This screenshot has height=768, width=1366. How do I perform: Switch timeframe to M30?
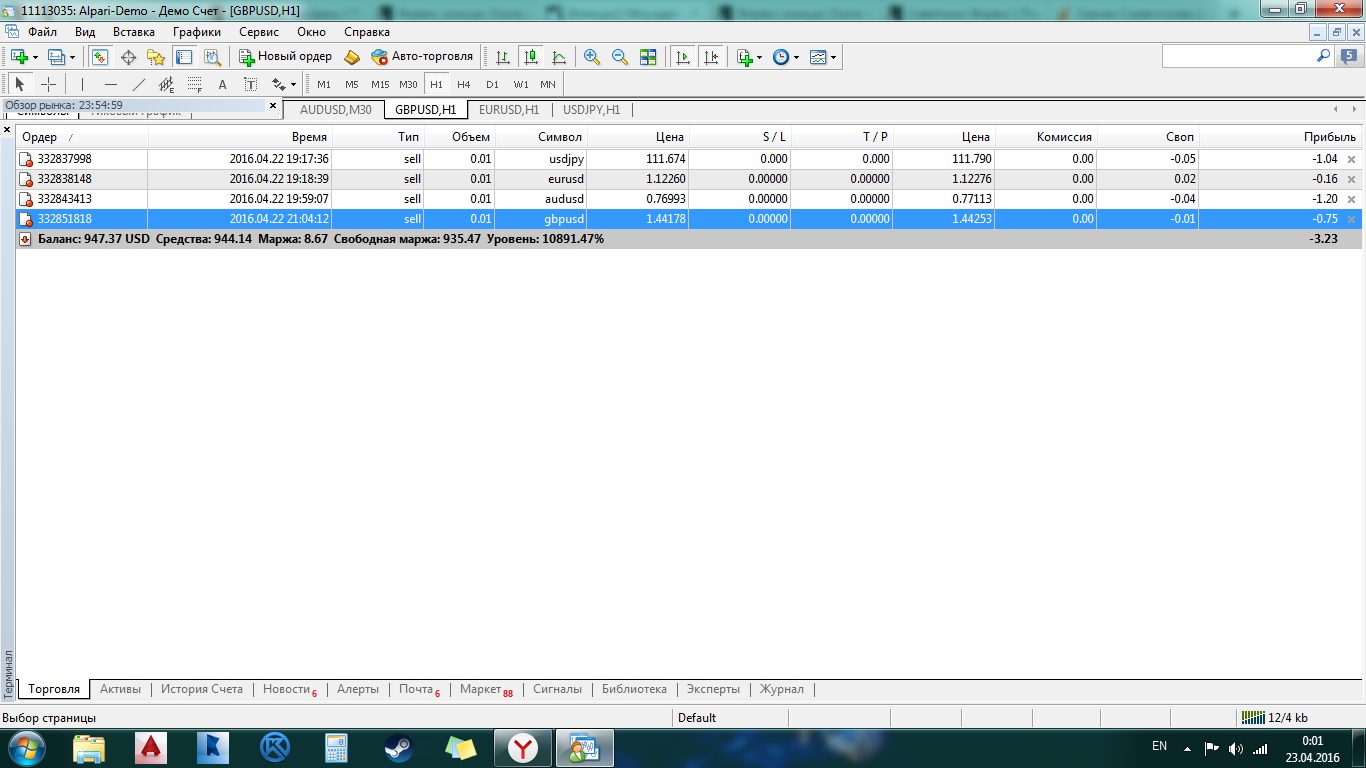point(408,84)
